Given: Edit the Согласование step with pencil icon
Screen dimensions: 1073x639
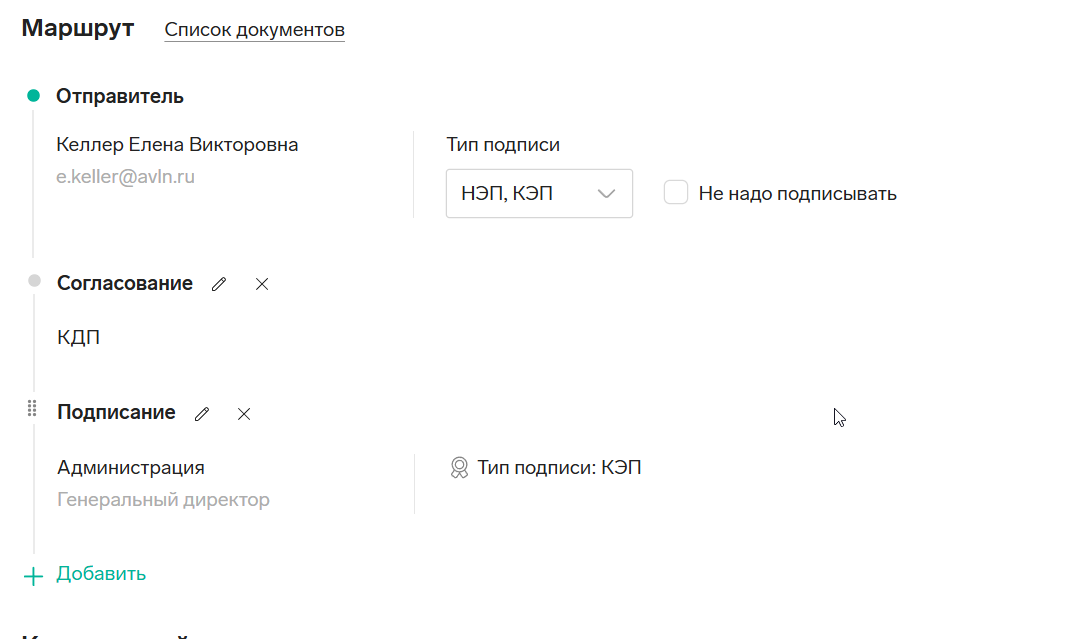Looking at the screenshot, I should click(x=219, y=284).
